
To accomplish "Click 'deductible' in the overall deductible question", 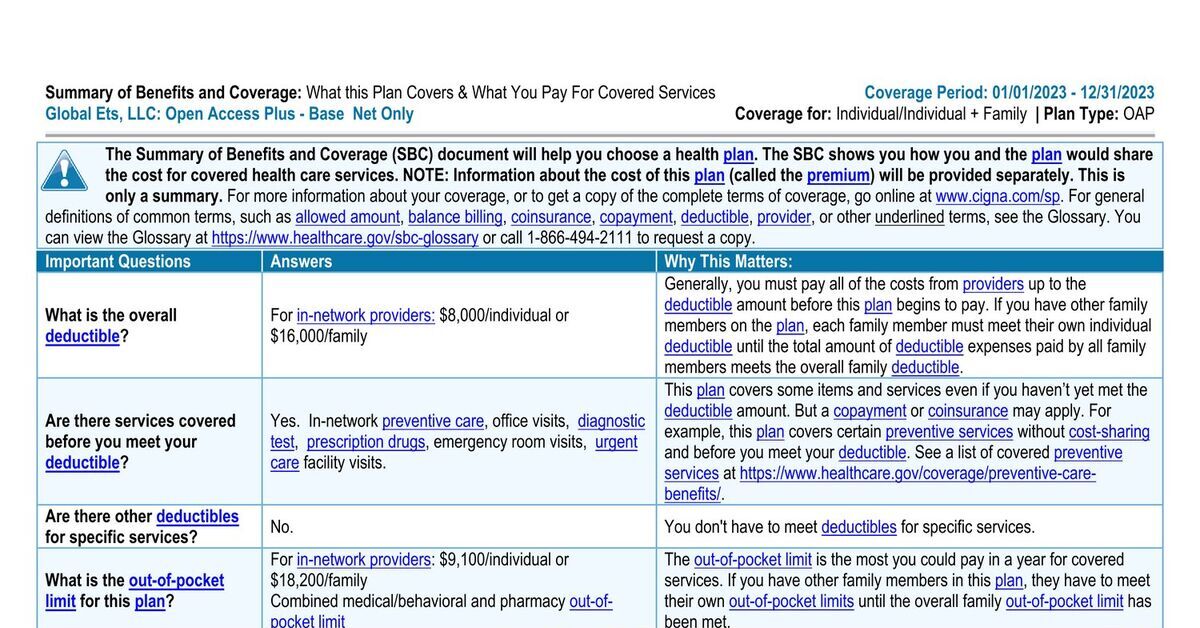I will [x=82, y=337].
